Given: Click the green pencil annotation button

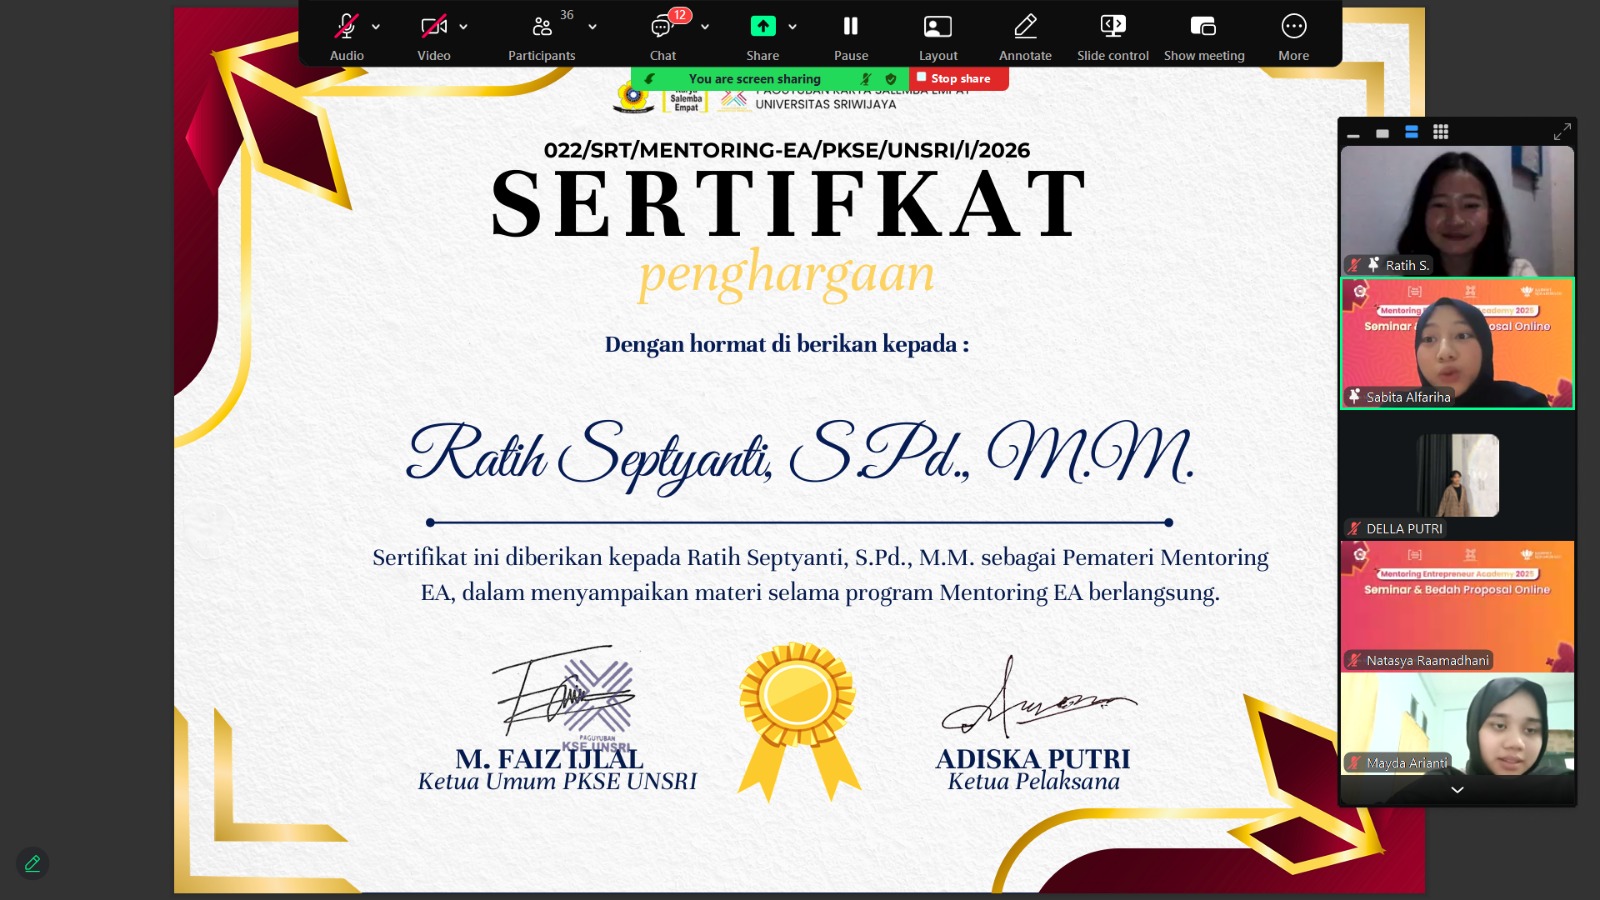Looking at the screenshot, I should (32, 863).
